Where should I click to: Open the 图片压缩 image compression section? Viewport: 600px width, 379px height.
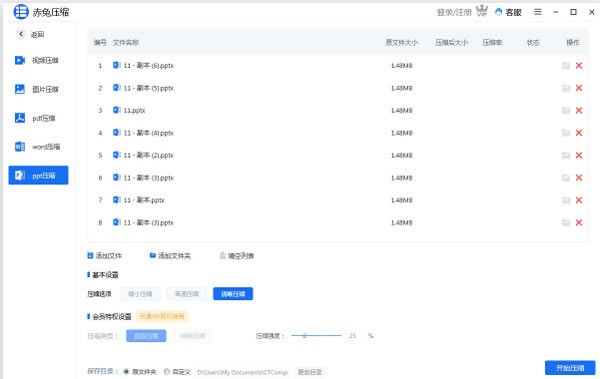(37, 89)
